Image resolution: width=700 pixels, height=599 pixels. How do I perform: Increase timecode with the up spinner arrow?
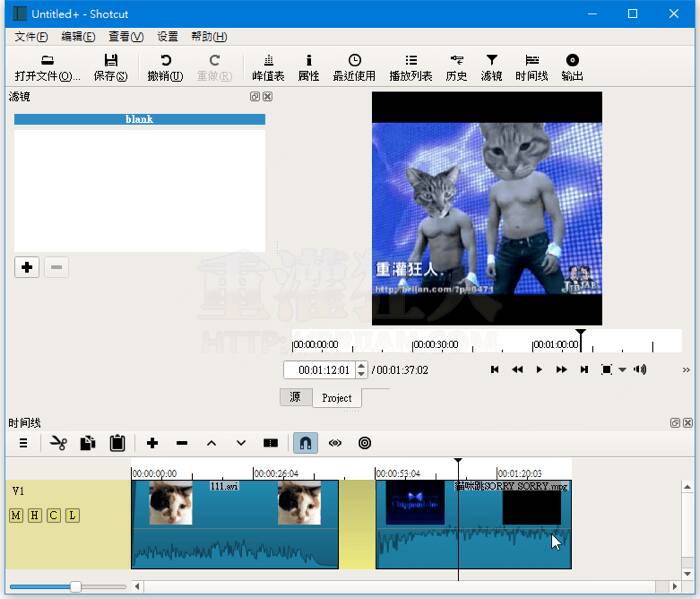coord(361,366)
